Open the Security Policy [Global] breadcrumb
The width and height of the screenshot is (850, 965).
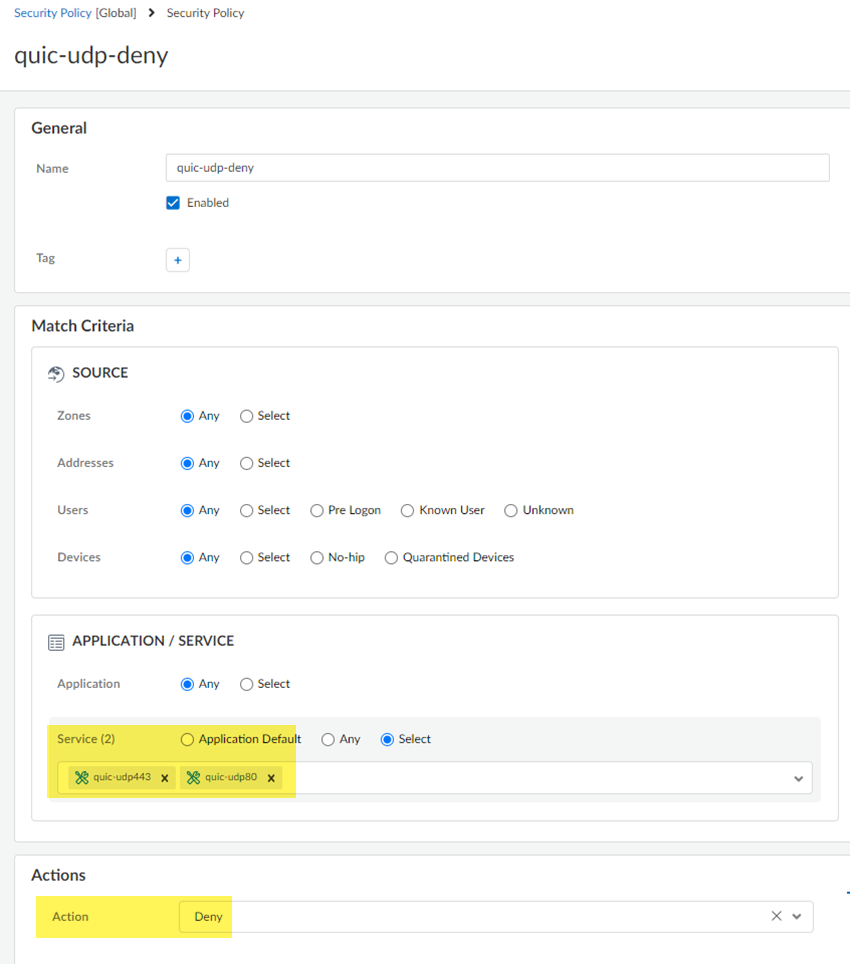click(75, 13)
